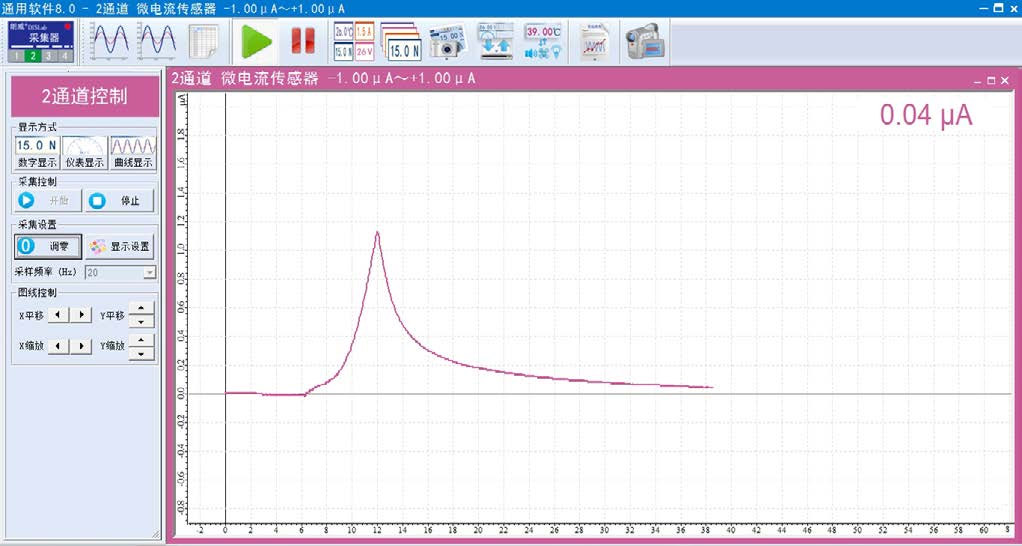
Task: Click the 调零 zero calibration button
Action: 47,246
